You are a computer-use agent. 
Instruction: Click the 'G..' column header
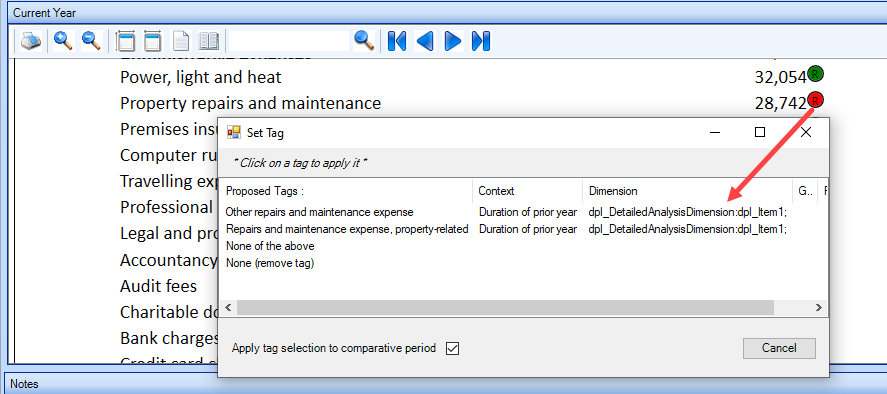(x=805, y=191)
